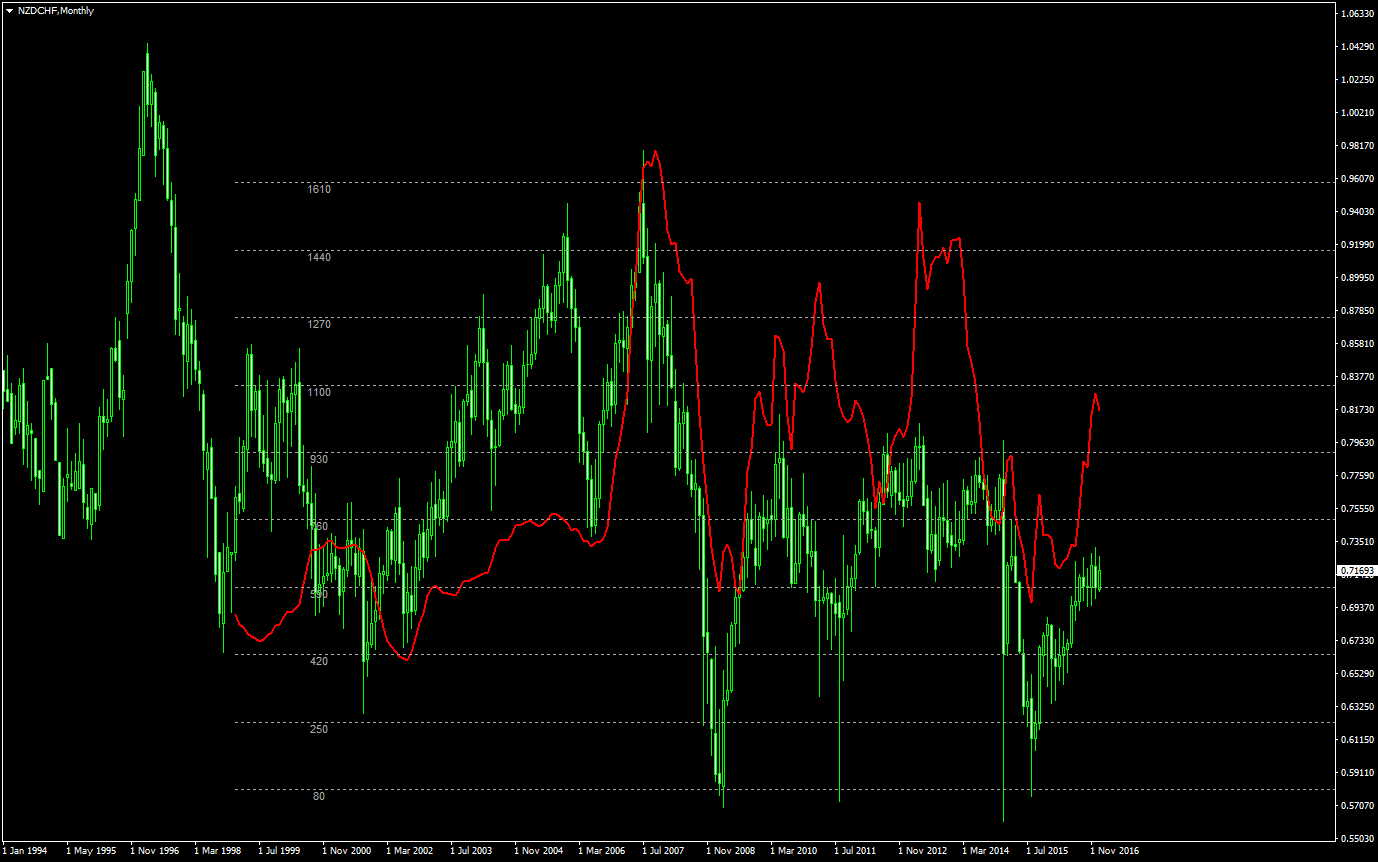
Task: Click the 0.85810 price scale value
Action: click(1357, 344)
